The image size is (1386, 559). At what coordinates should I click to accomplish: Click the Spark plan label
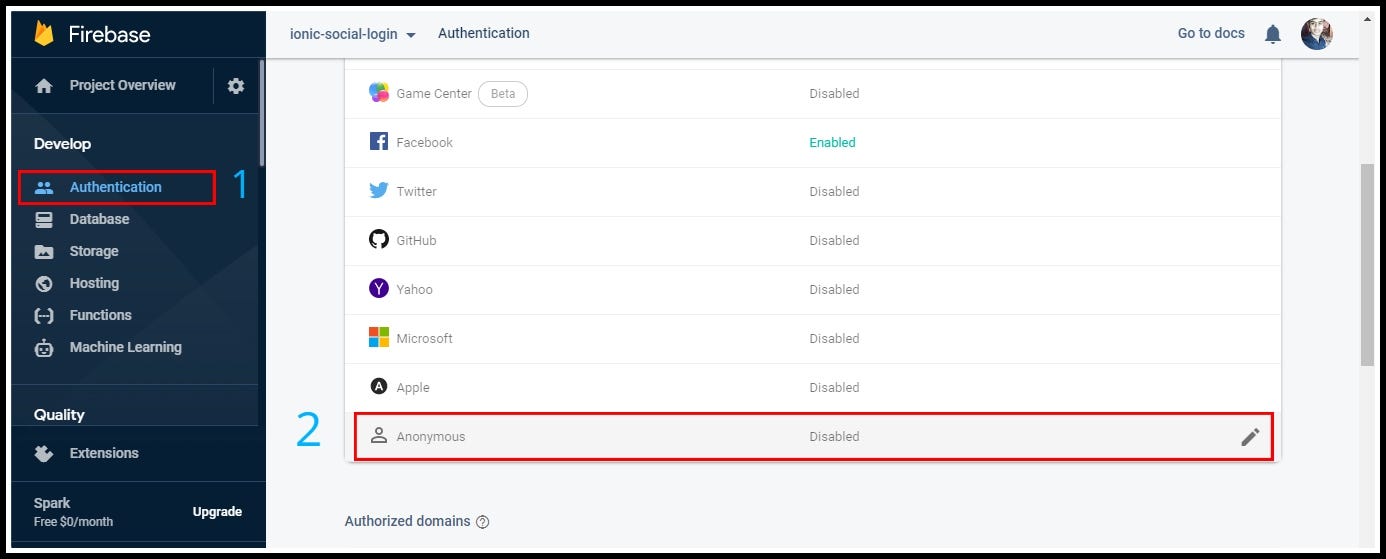tap(52, 503)
